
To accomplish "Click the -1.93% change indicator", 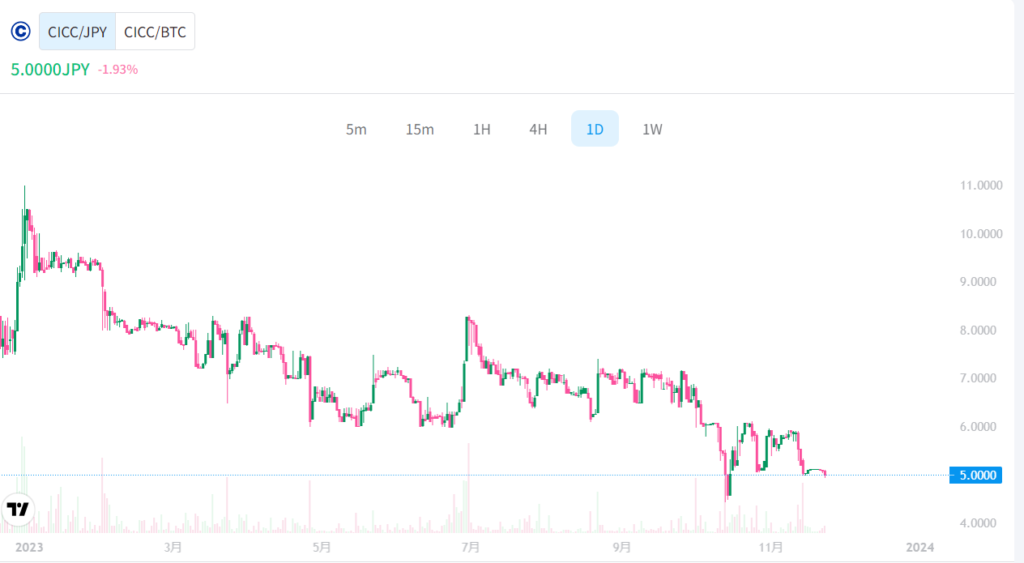I will (118, 69).
